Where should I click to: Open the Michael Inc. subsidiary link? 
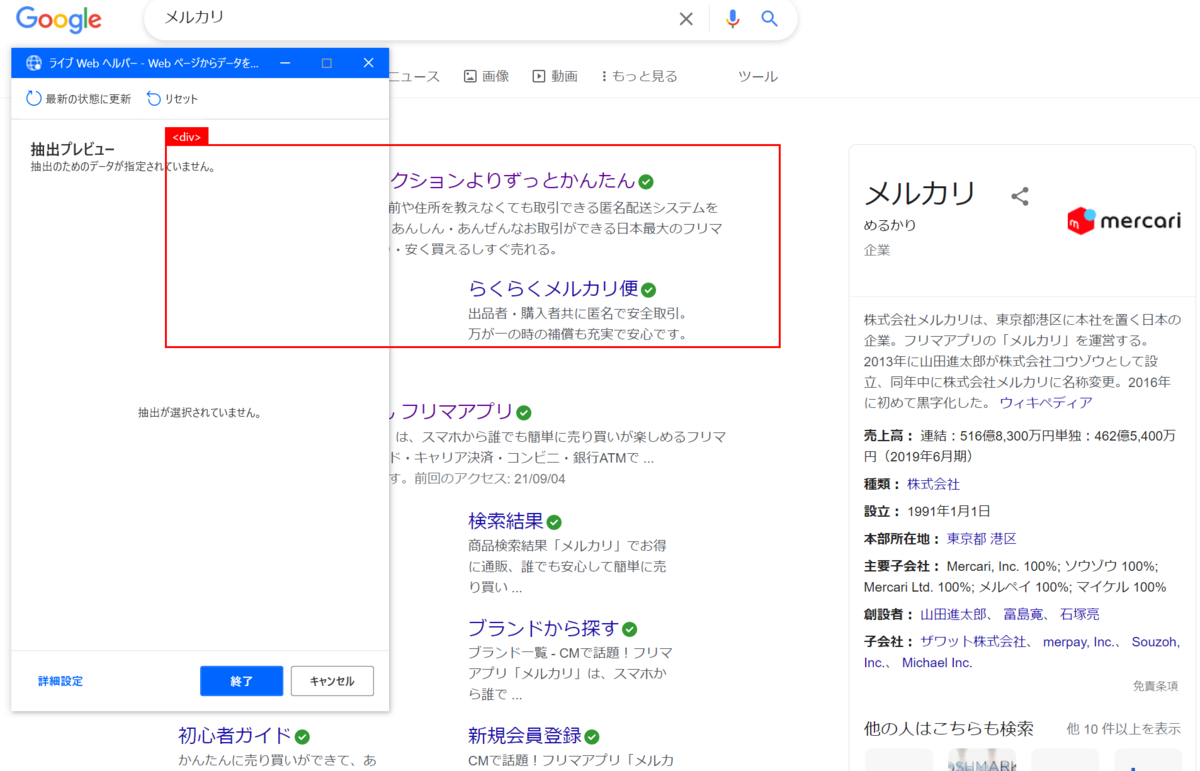point(937,662)
